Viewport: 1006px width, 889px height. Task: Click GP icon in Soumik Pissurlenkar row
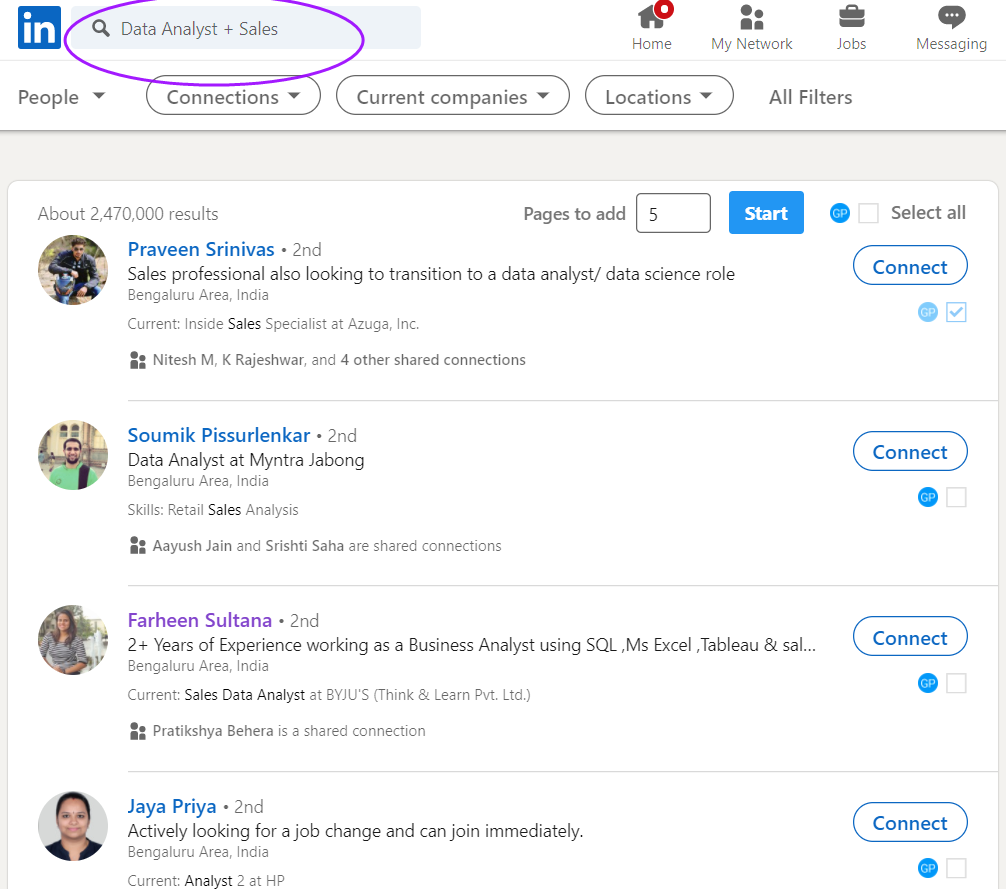click(928, 497)
